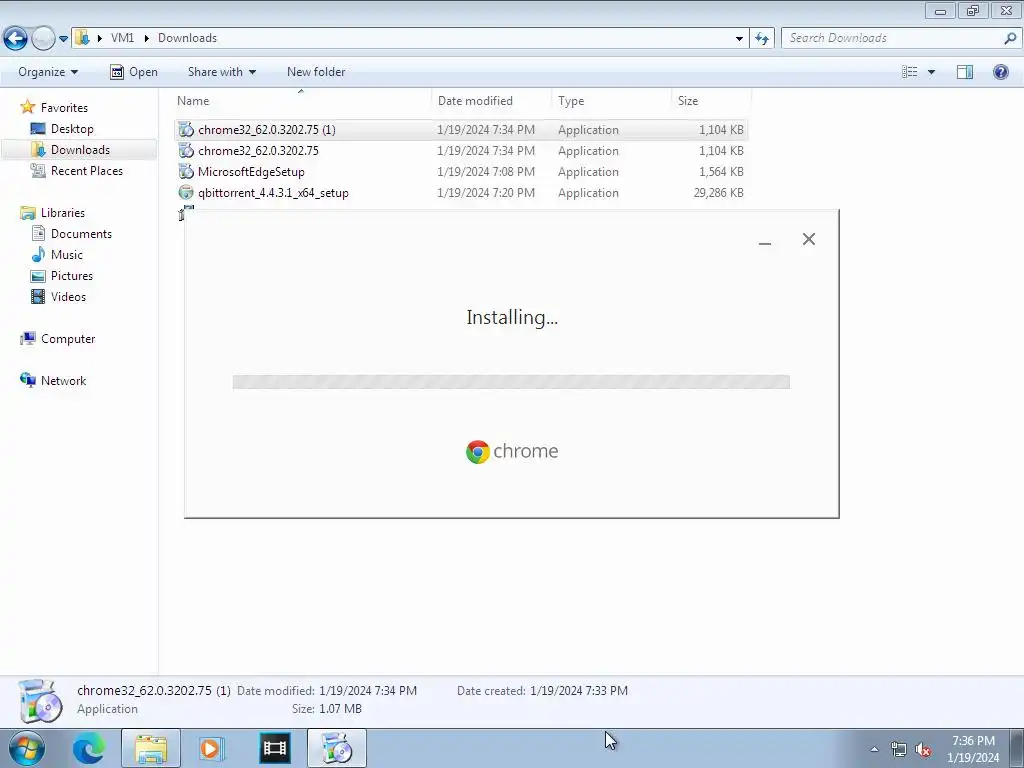Viewport: 1024px width, 768px height.
Task: Click the Help question mark icon
Action: coord(1000,72)
